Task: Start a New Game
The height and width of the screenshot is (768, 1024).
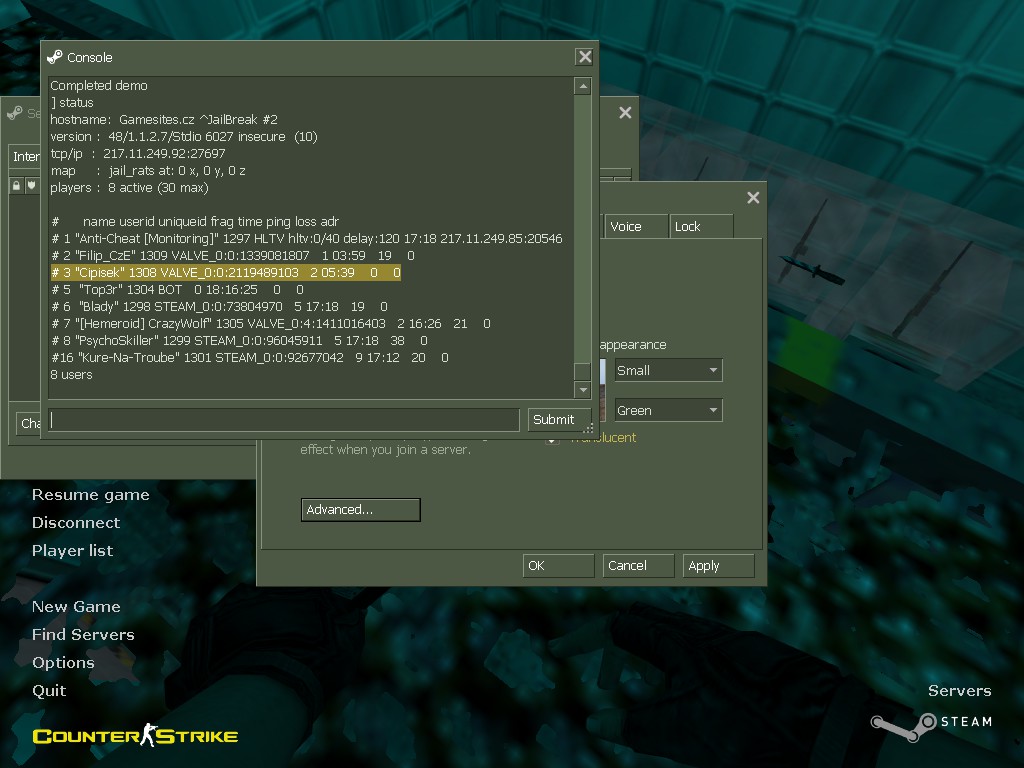Action: 76,607
